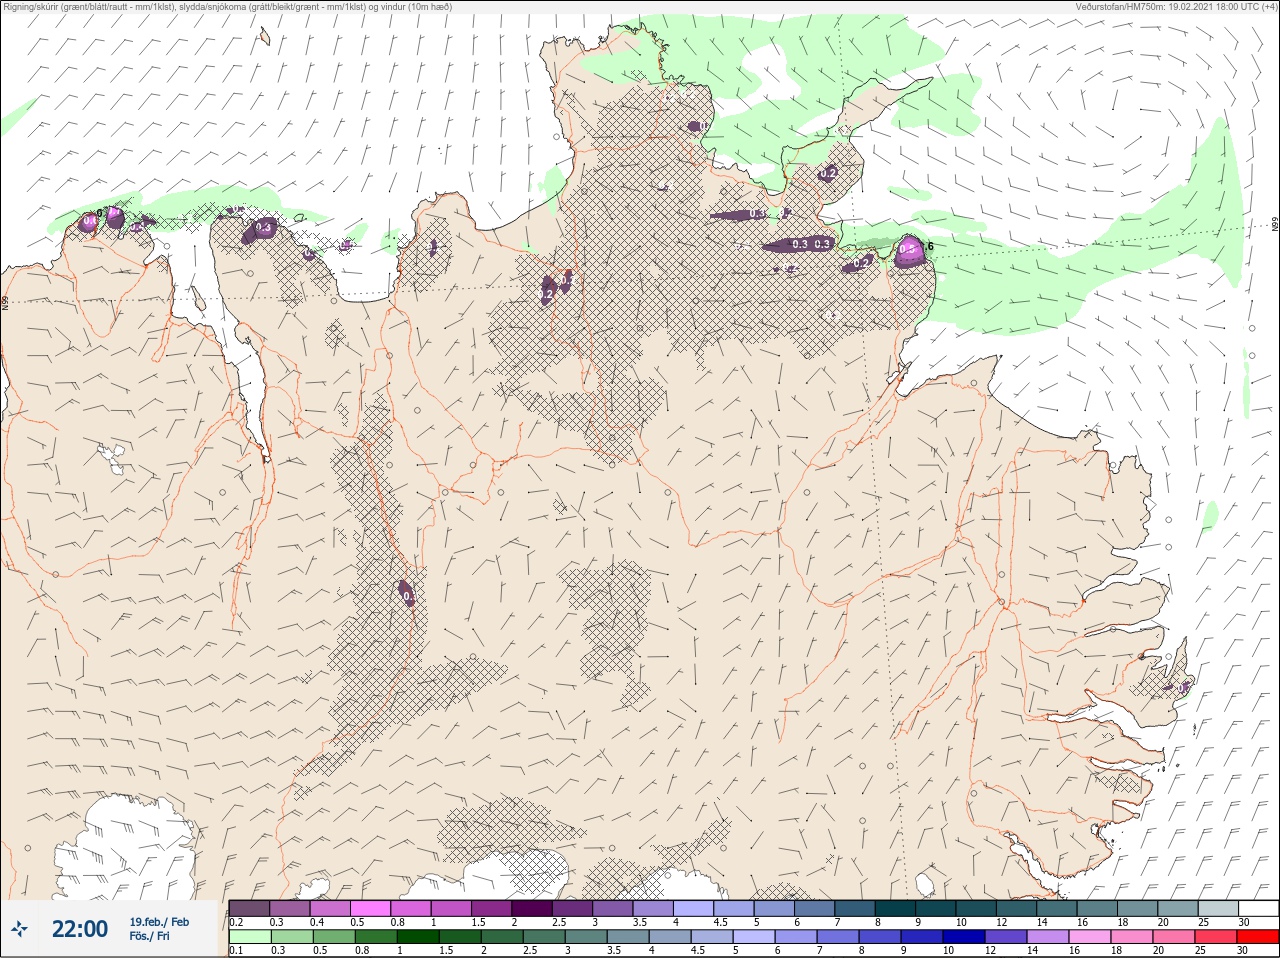The height and width of the screenshot is (958, 1280).
Task: Select upper legend swatch between 0.2 and 0.3
Action: pyautogui.click(x=249, y=907)
